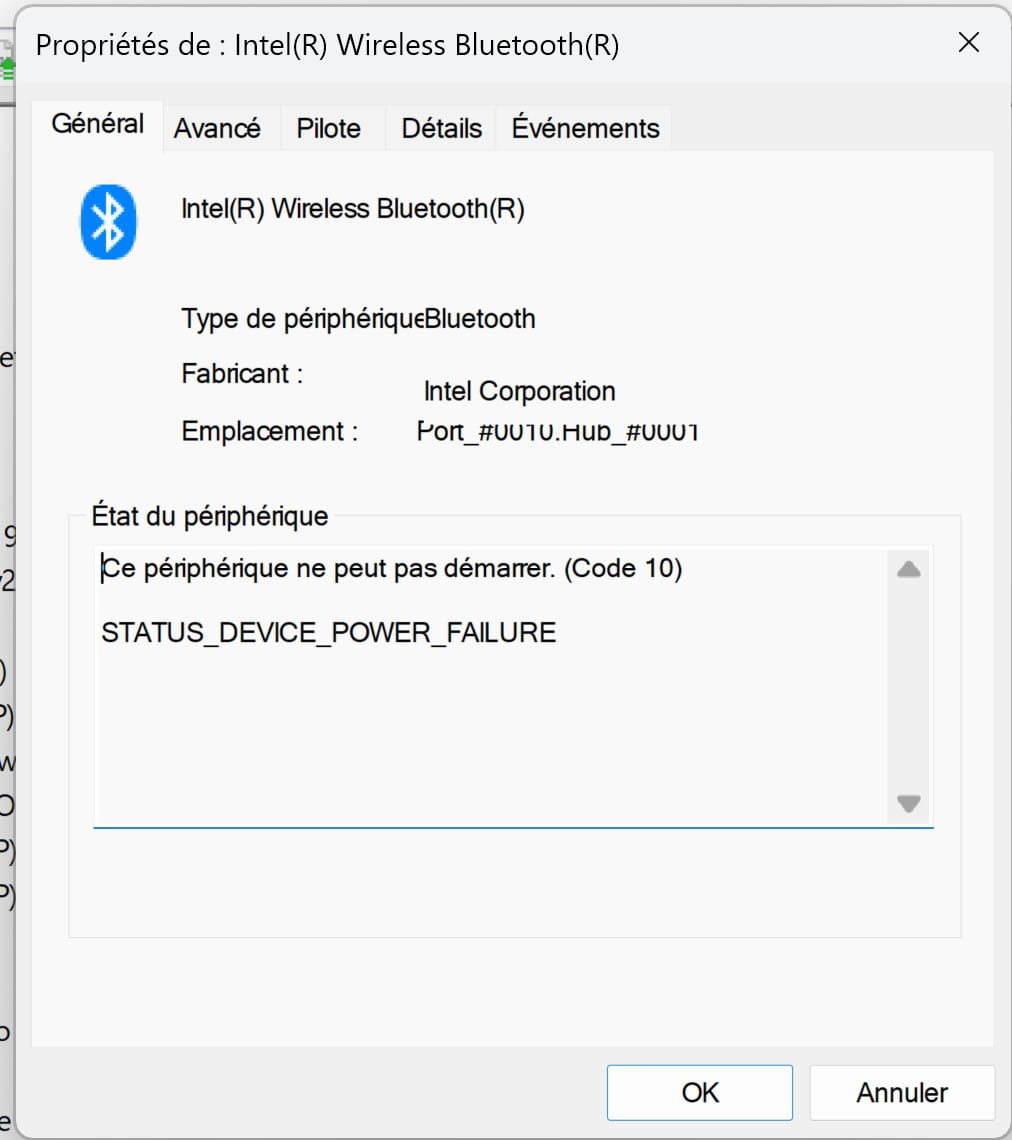The image size is (1012, 1140).
Task: Click the Intel Corporation manufacturer value
Action: [x=519, y=391]
